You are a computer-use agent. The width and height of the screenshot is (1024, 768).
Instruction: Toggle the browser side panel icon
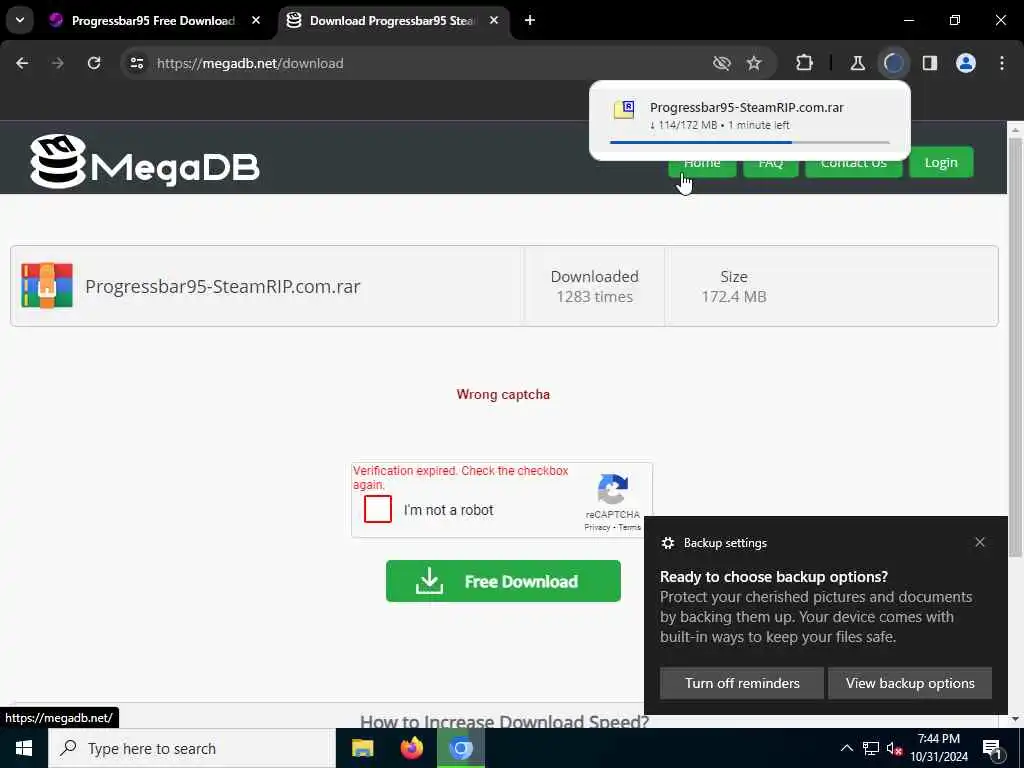coord(930,63)
